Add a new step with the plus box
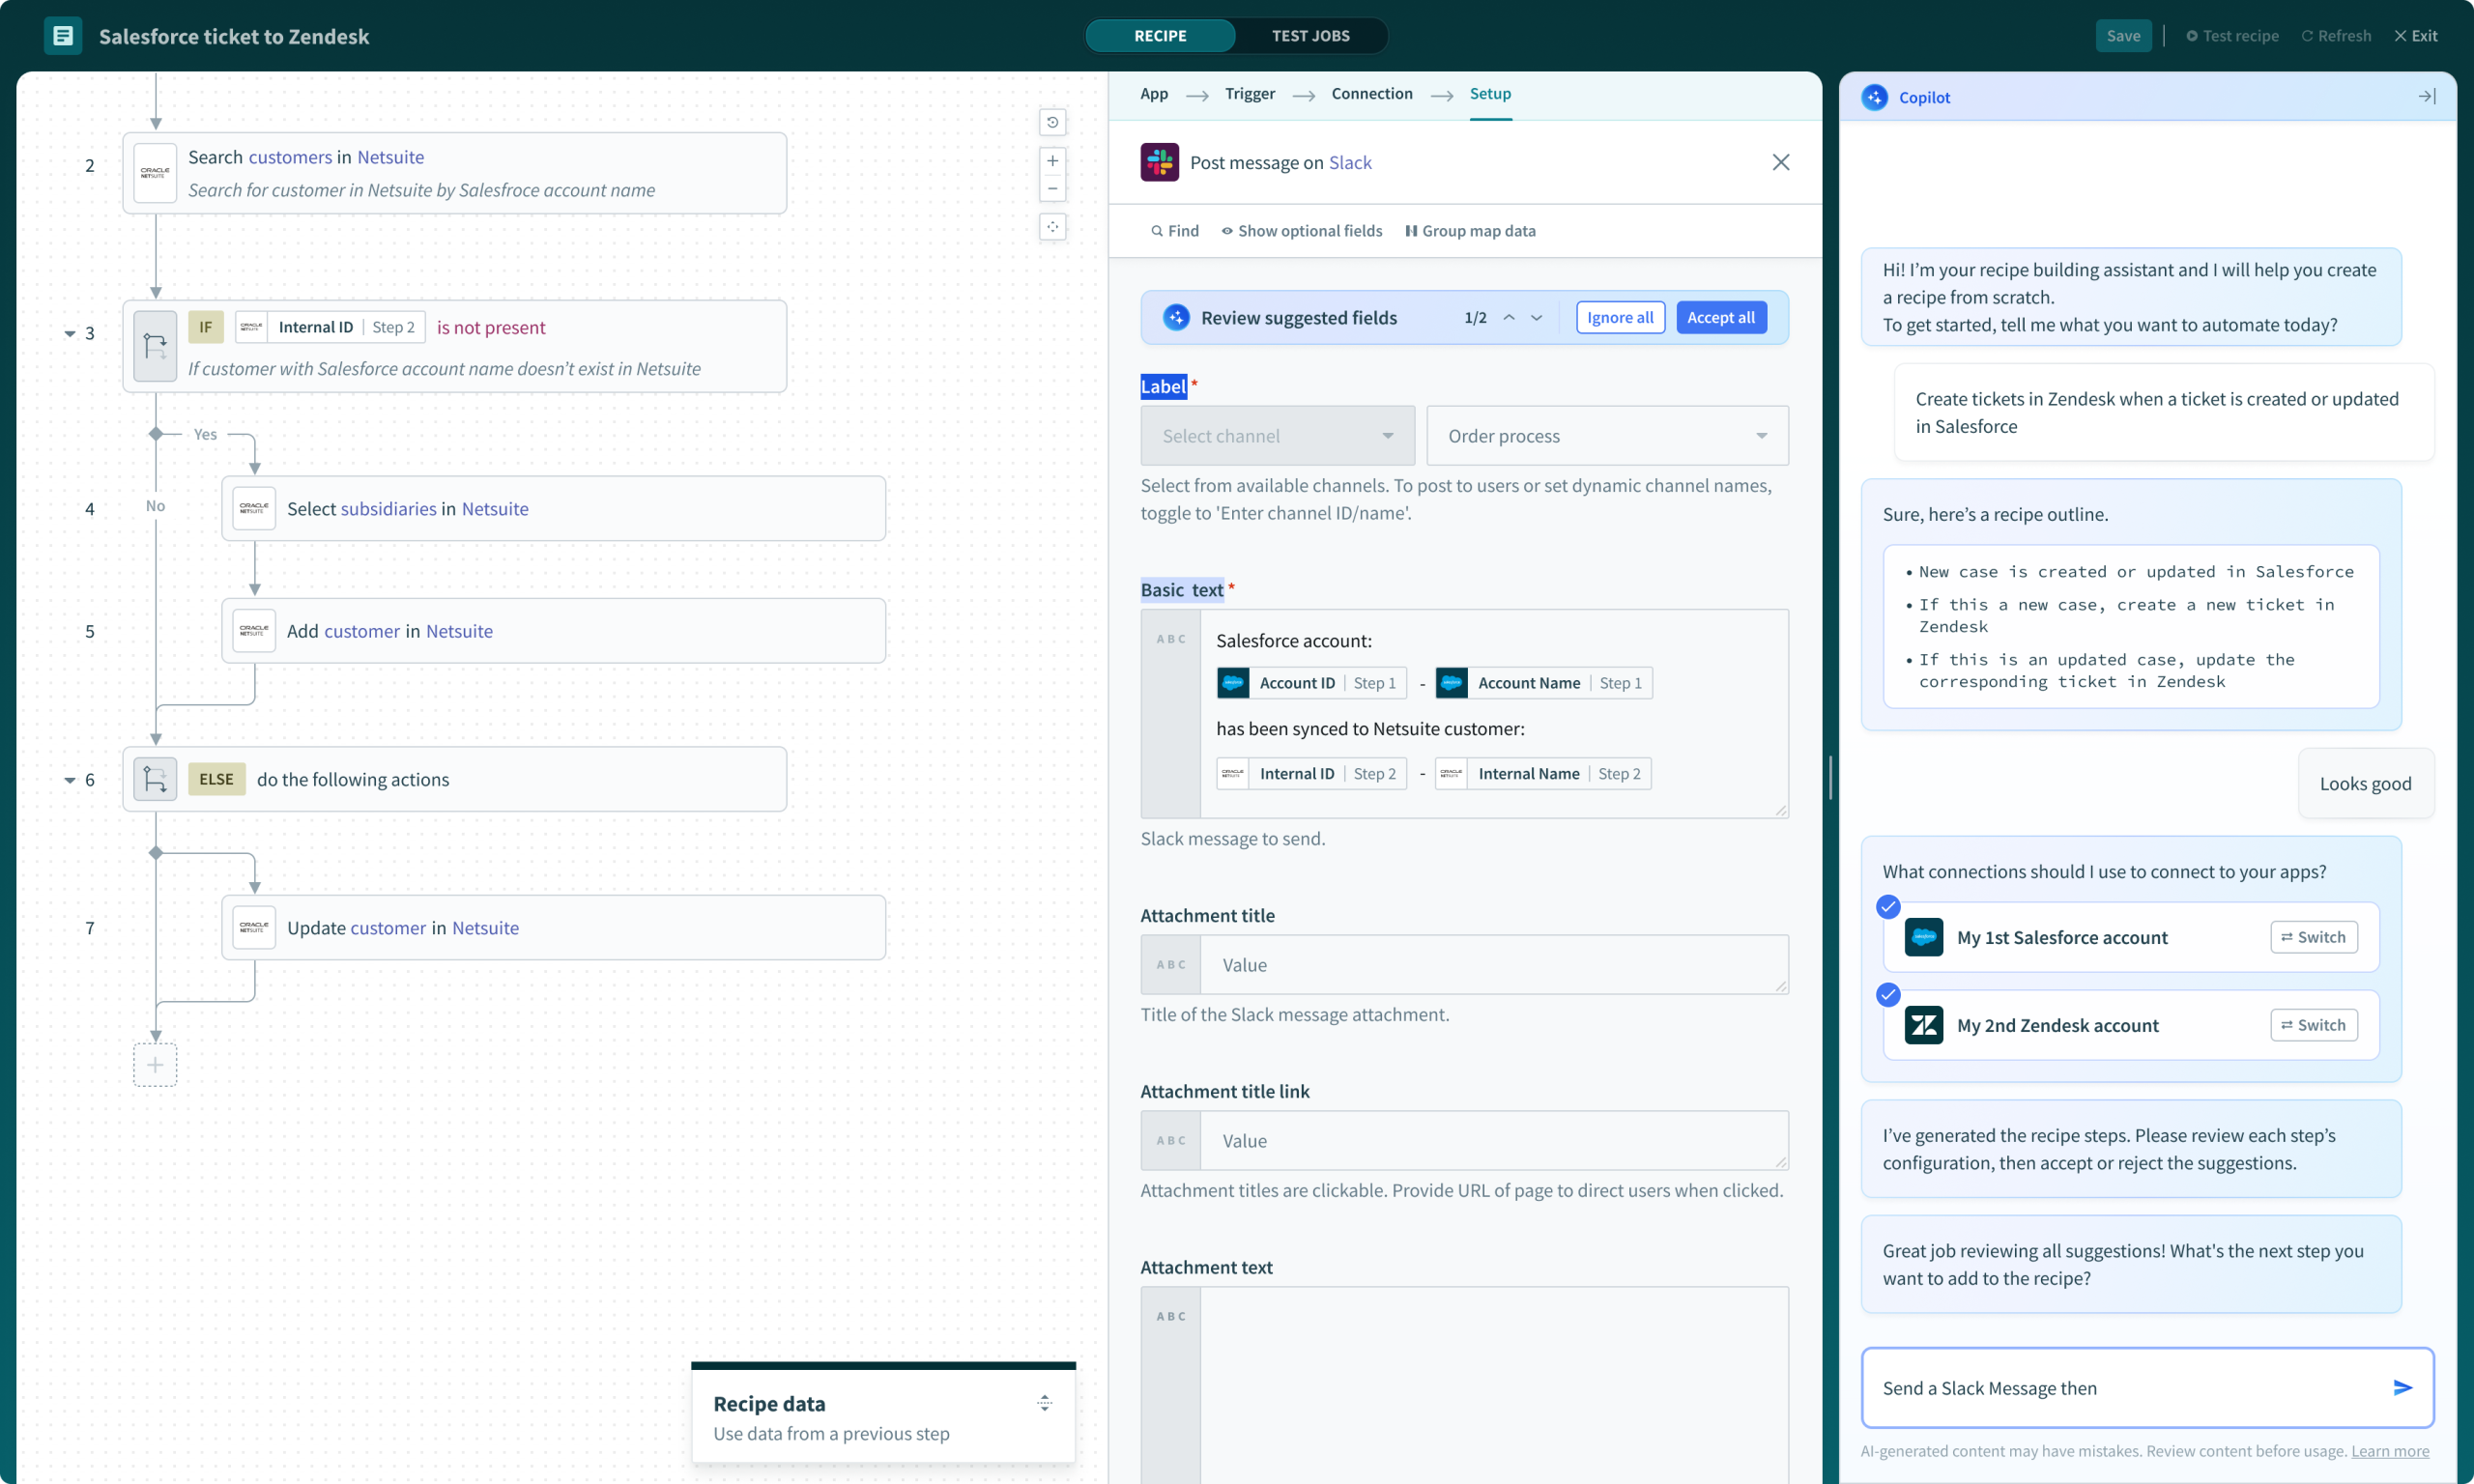 [155, 1065]
